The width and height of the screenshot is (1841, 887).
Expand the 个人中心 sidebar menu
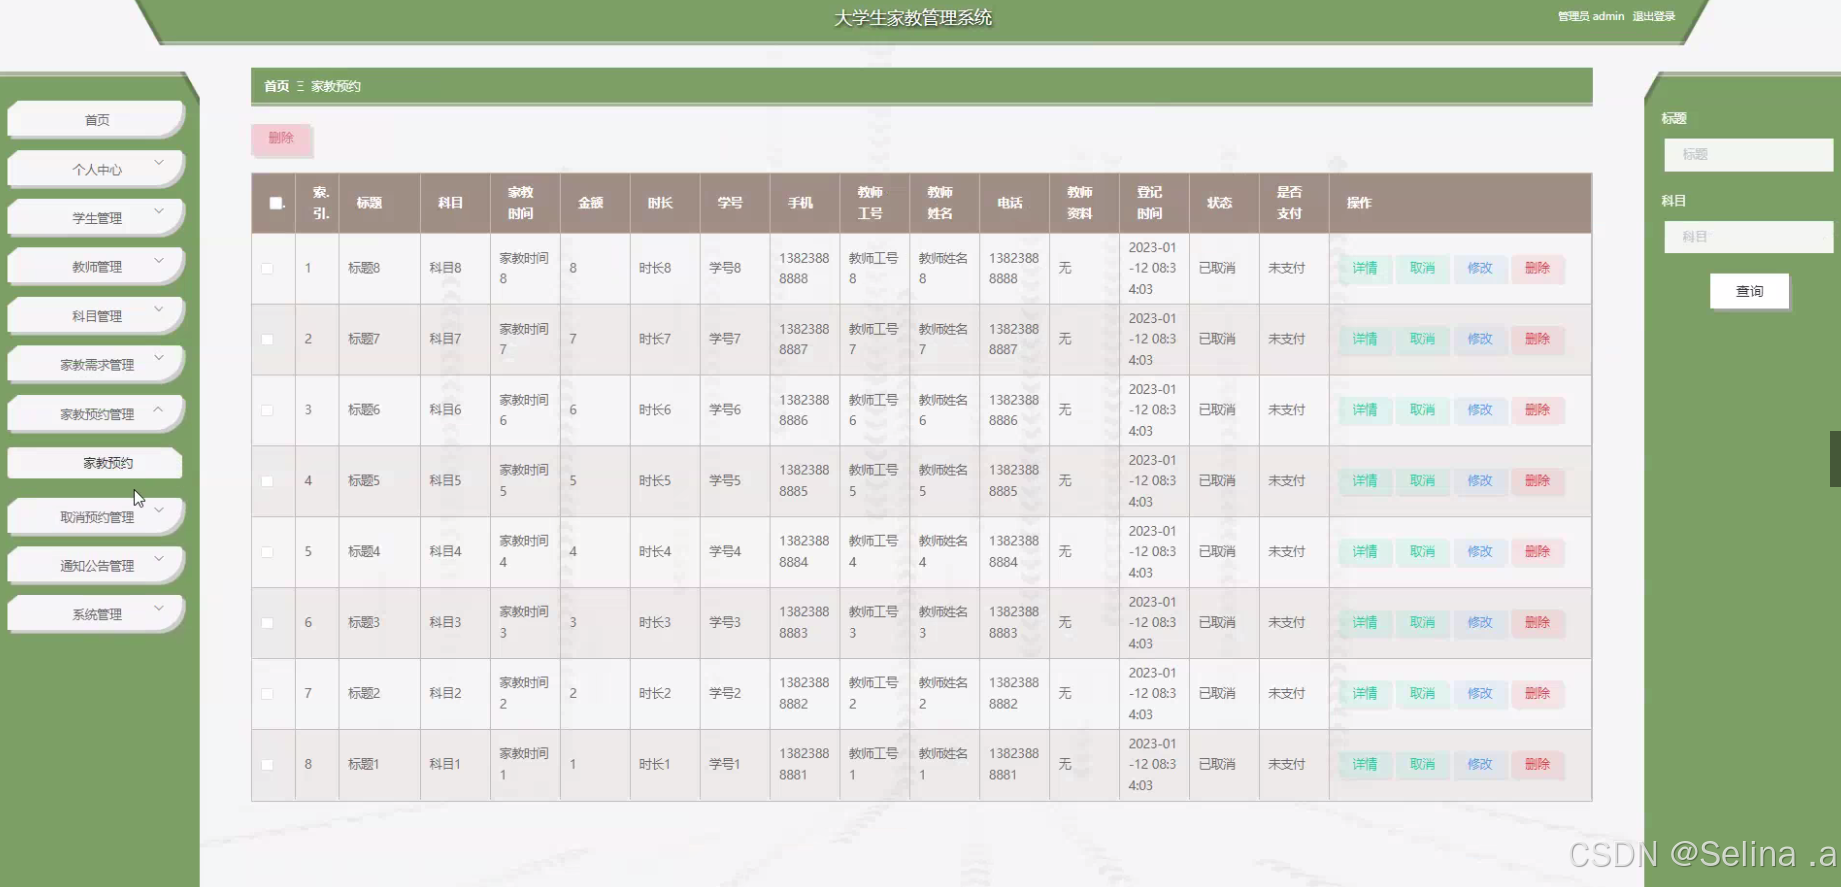tap(96, 169)
